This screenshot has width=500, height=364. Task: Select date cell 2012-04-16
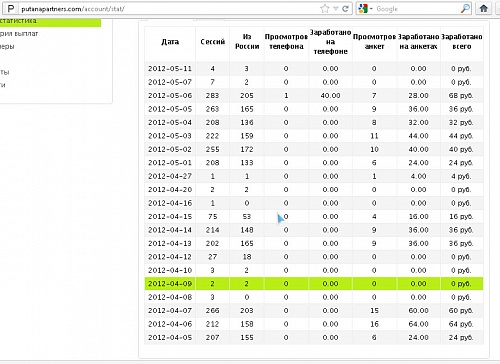(x=170, y=203)
